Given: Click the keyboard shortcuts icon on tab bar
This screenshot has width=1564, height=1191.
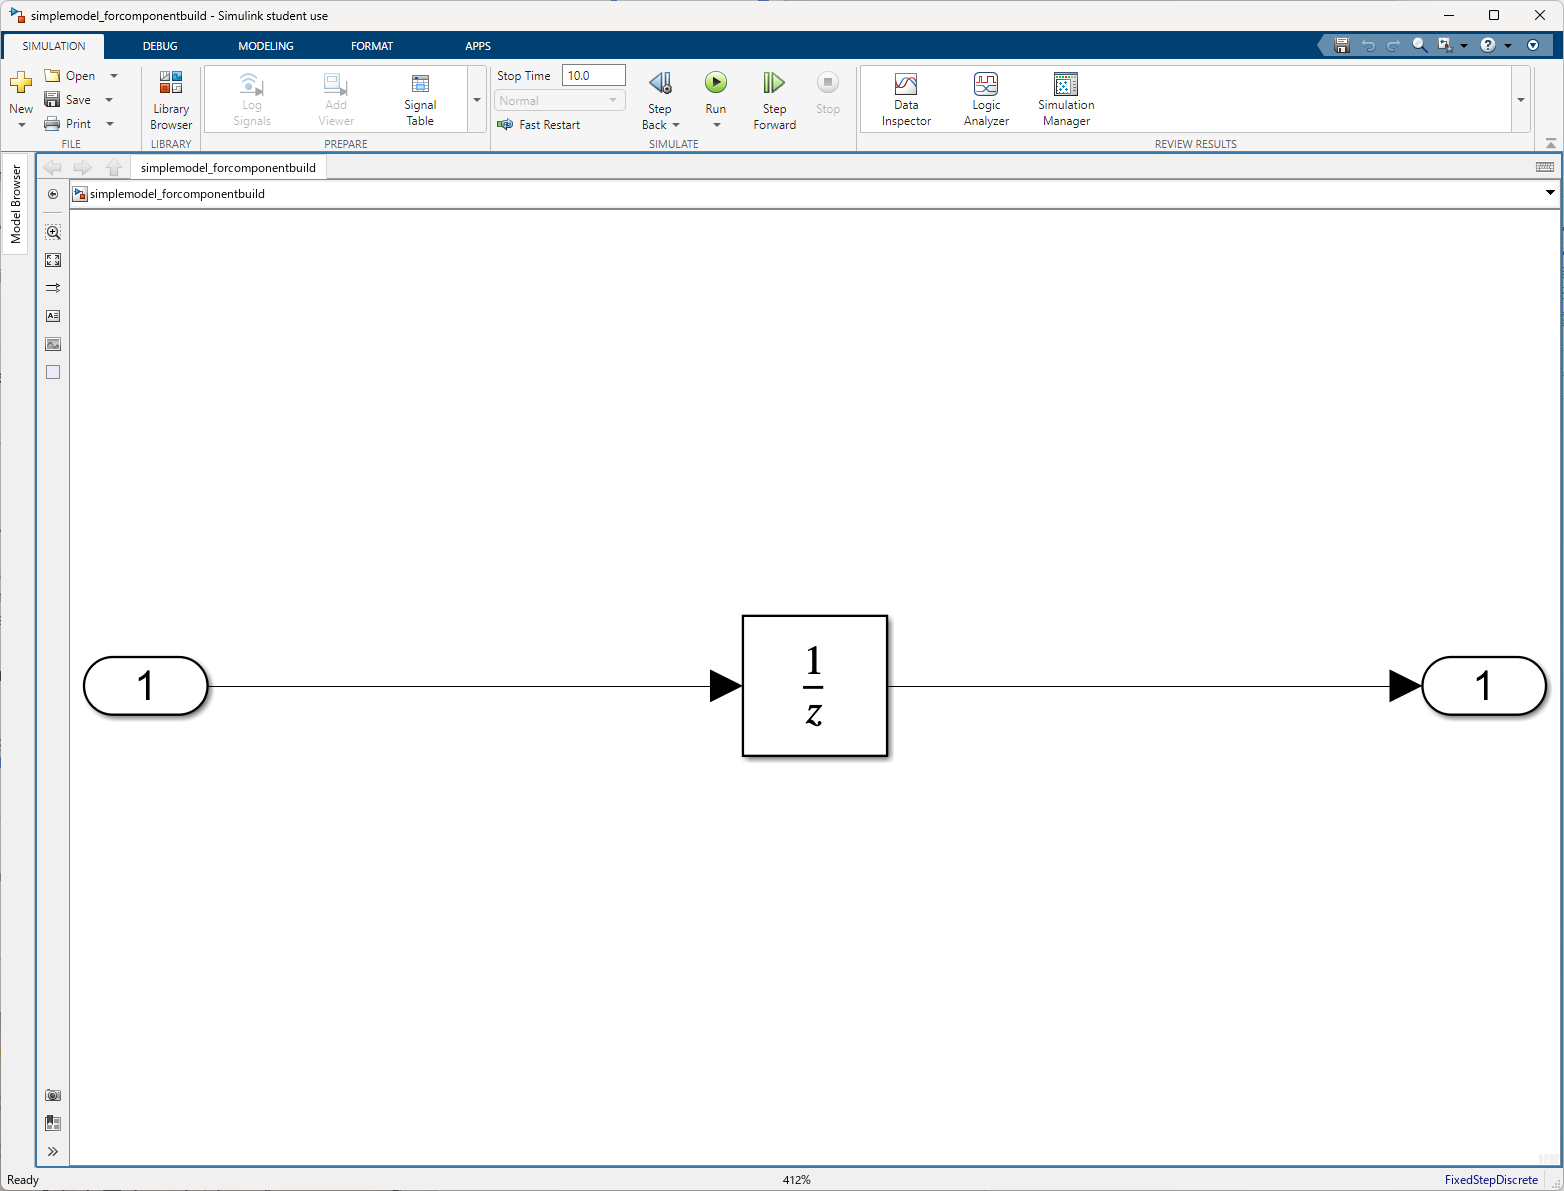Looking at the screenshot, I should pos(1545,167).
